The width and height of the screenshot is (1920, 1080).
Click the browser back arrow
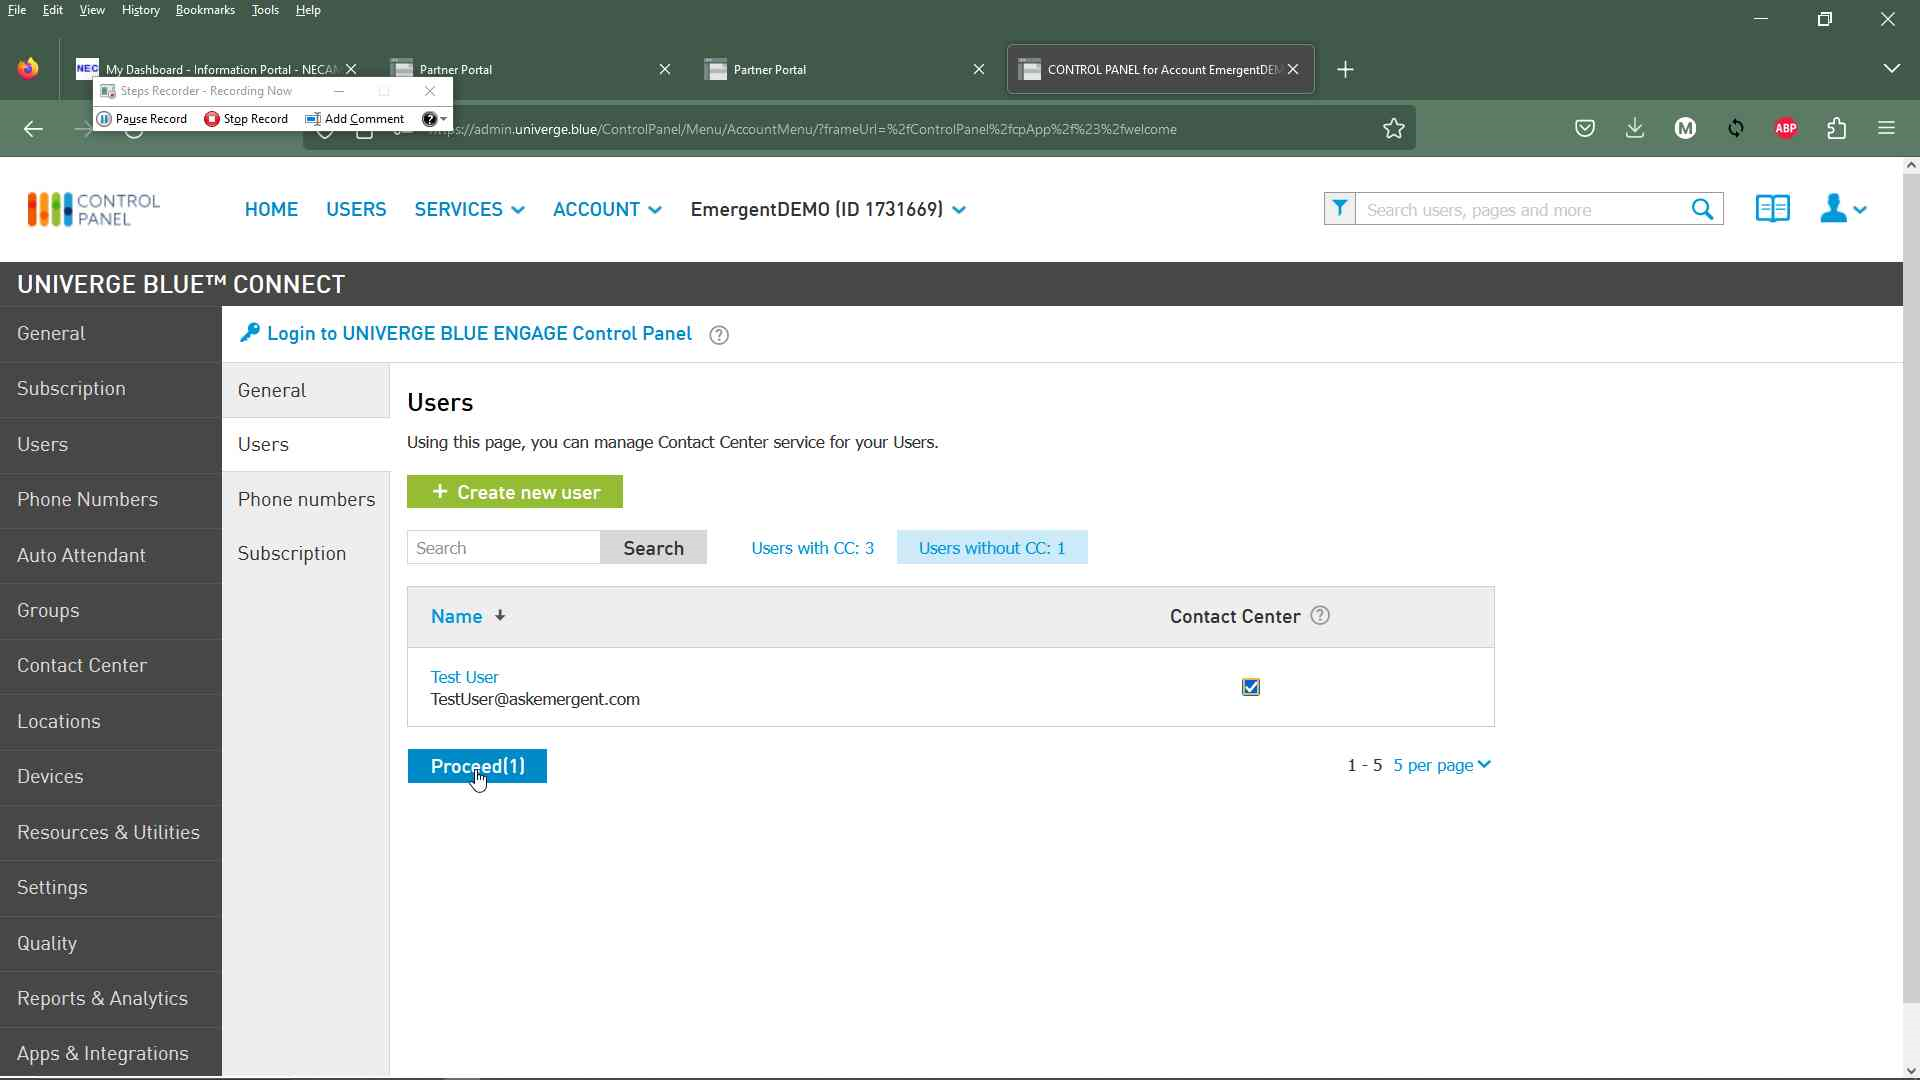33,129
